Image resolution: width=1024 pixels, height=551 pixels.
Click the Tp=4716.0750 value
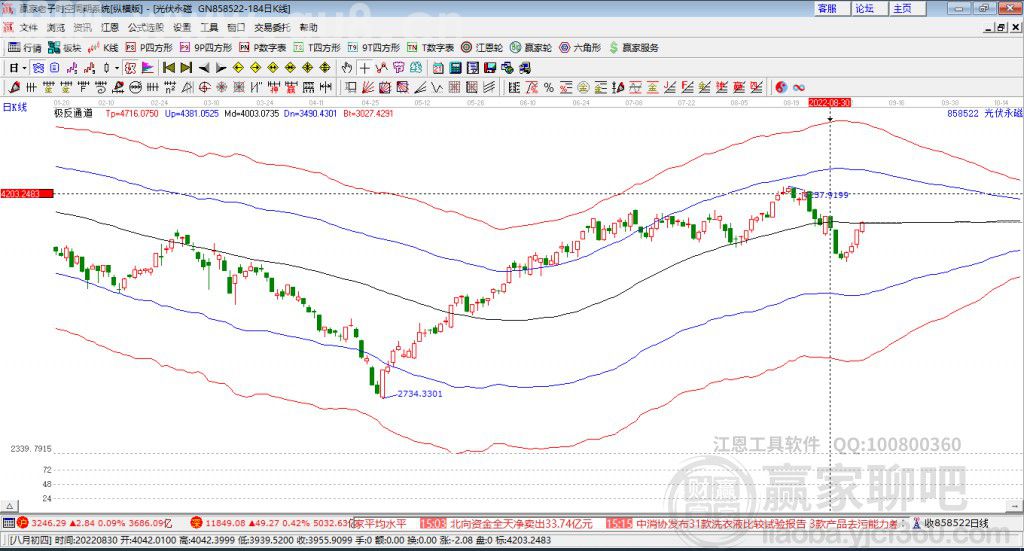click(132, 113)
